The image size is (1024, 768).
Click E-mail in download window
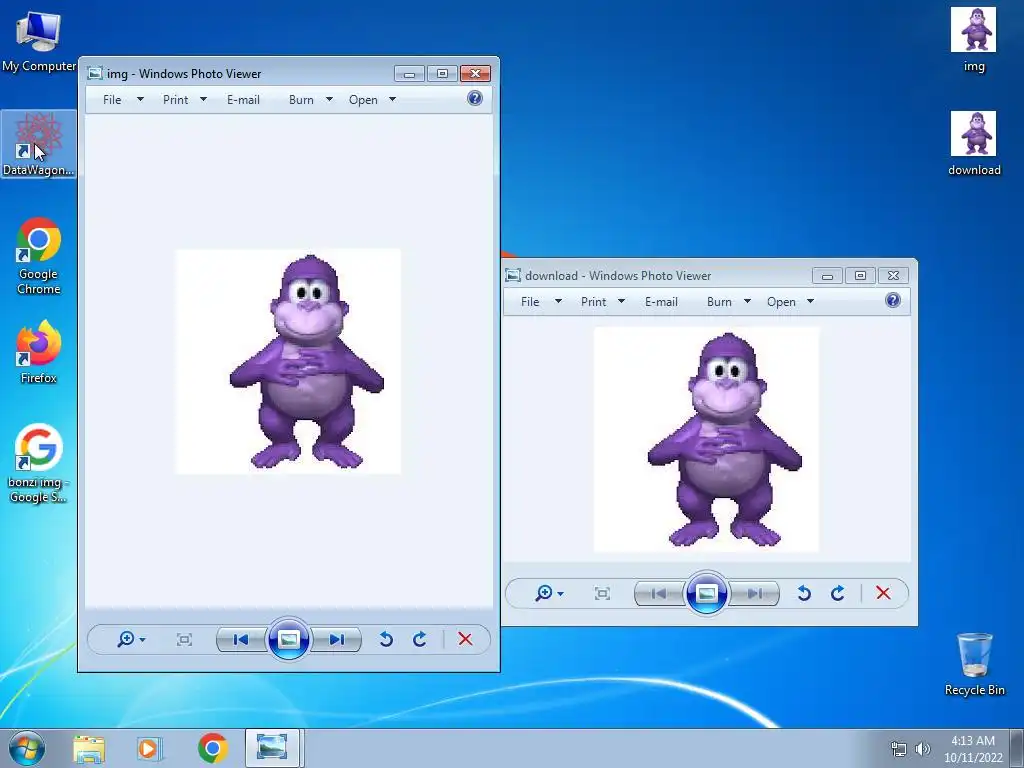661,302
